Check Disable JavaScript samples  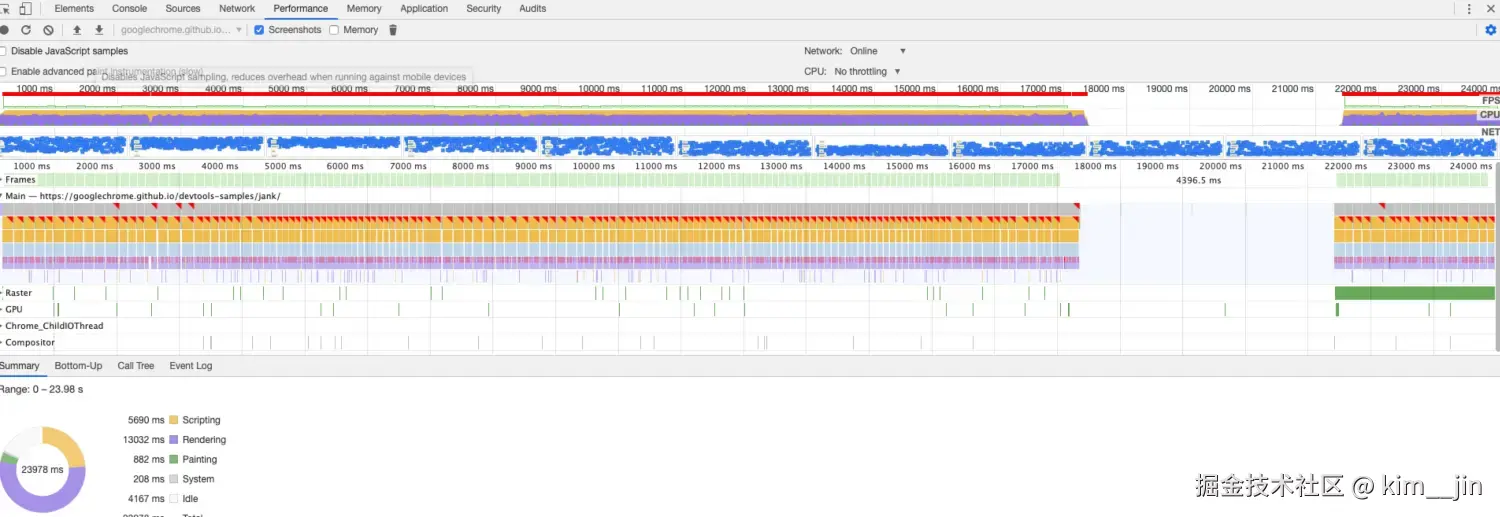tap(3, 51)
